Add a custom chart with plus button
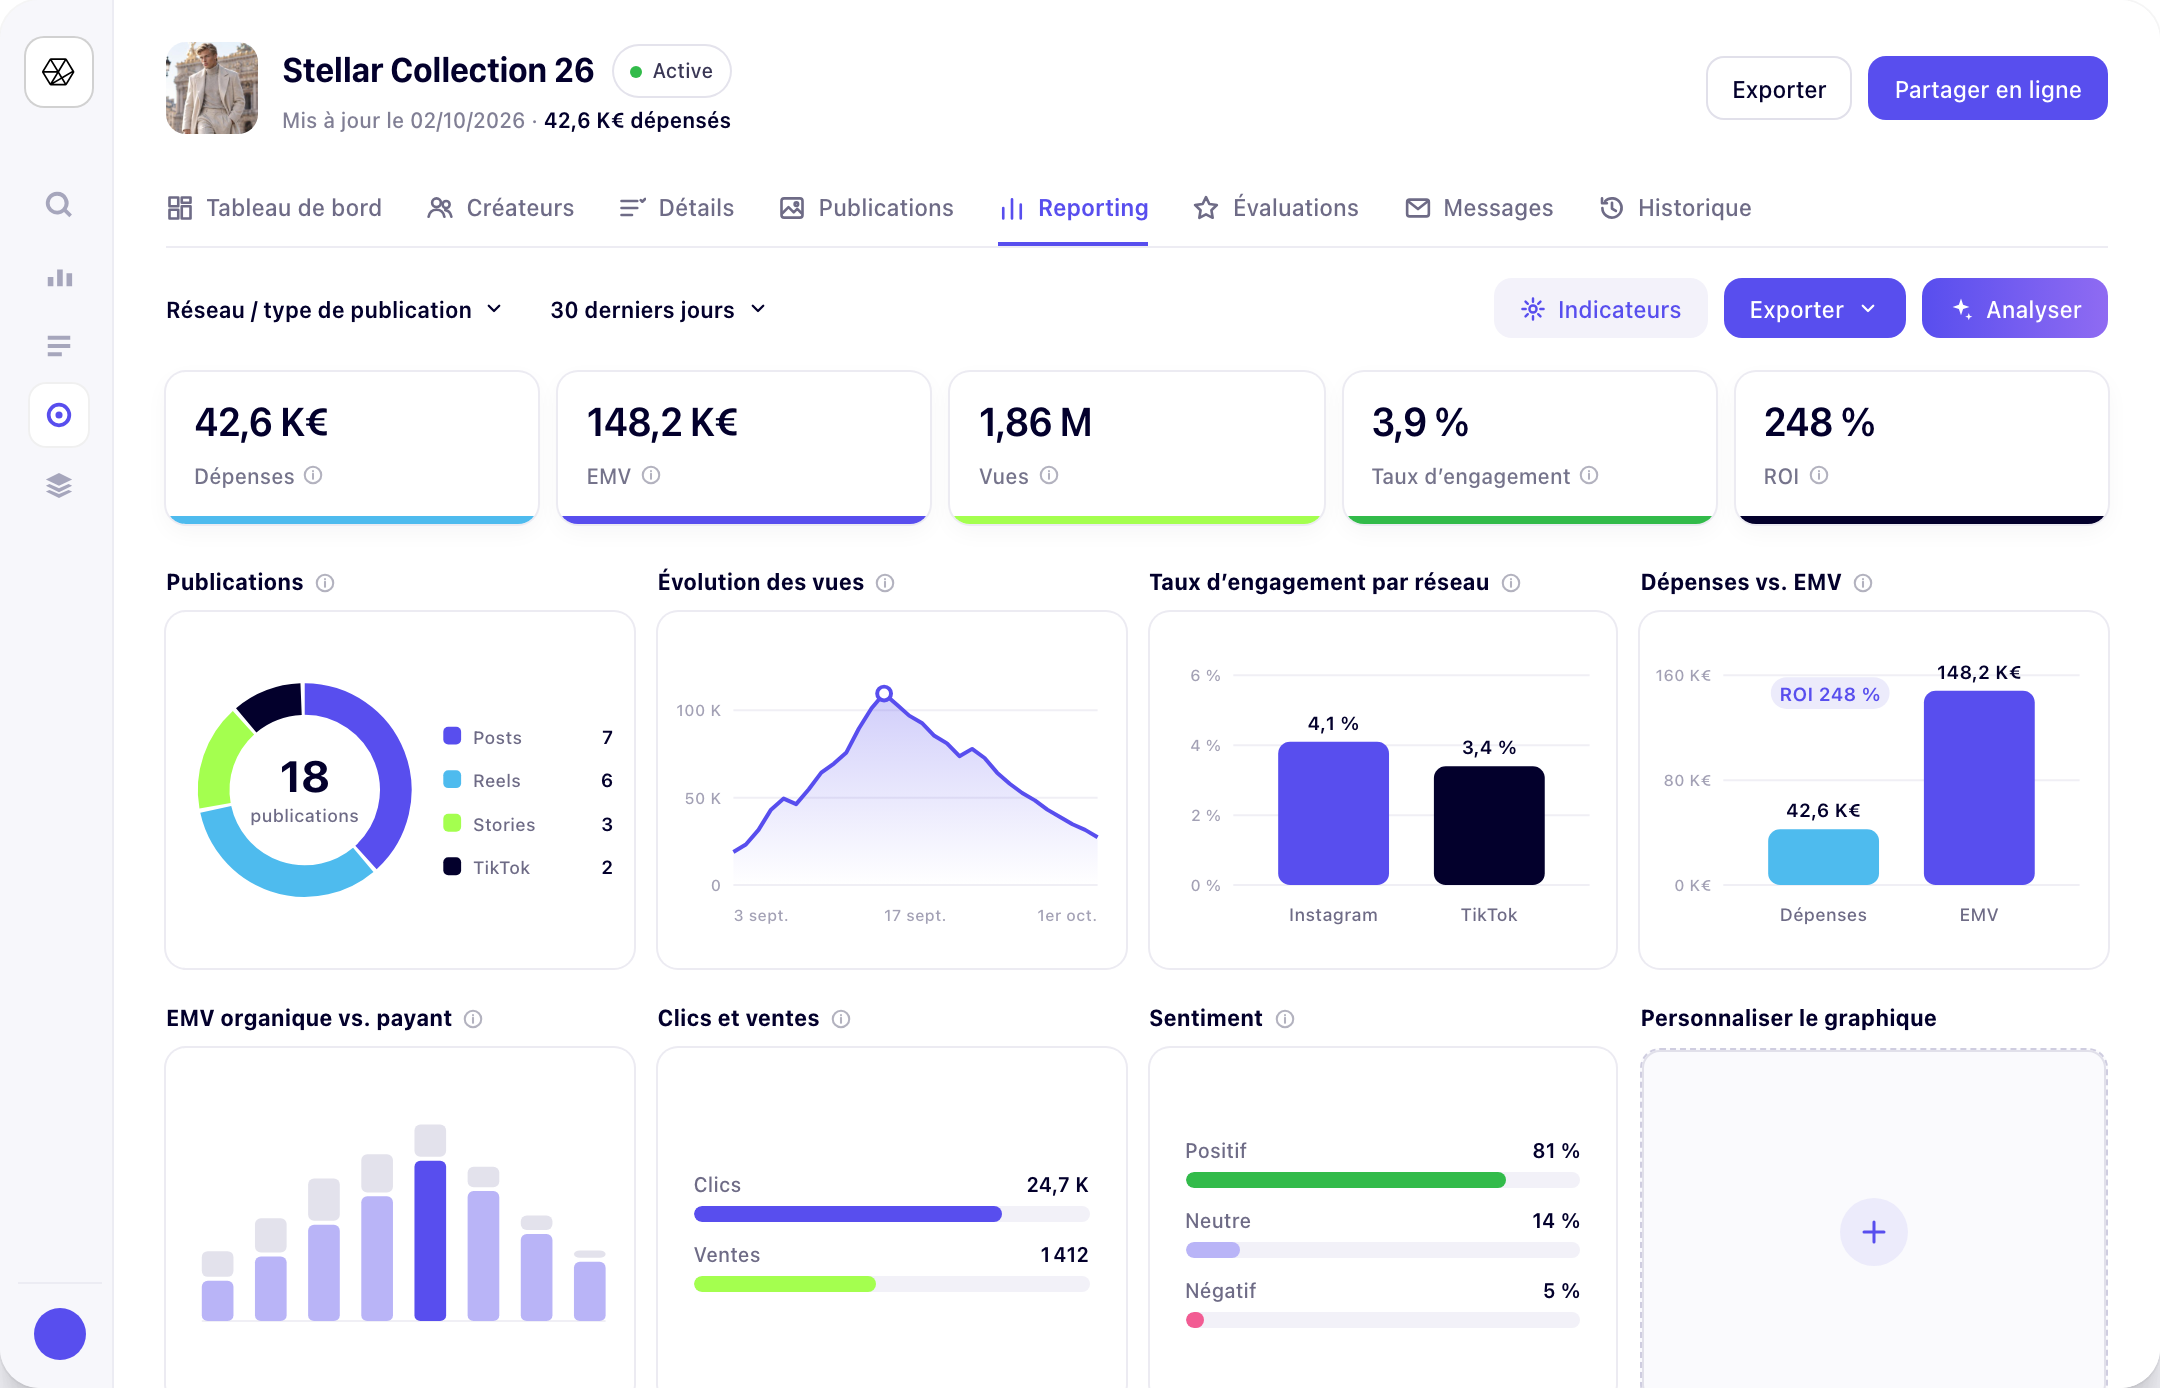This screenshot has width=2160, height=1388. tap(1874, 1232)
